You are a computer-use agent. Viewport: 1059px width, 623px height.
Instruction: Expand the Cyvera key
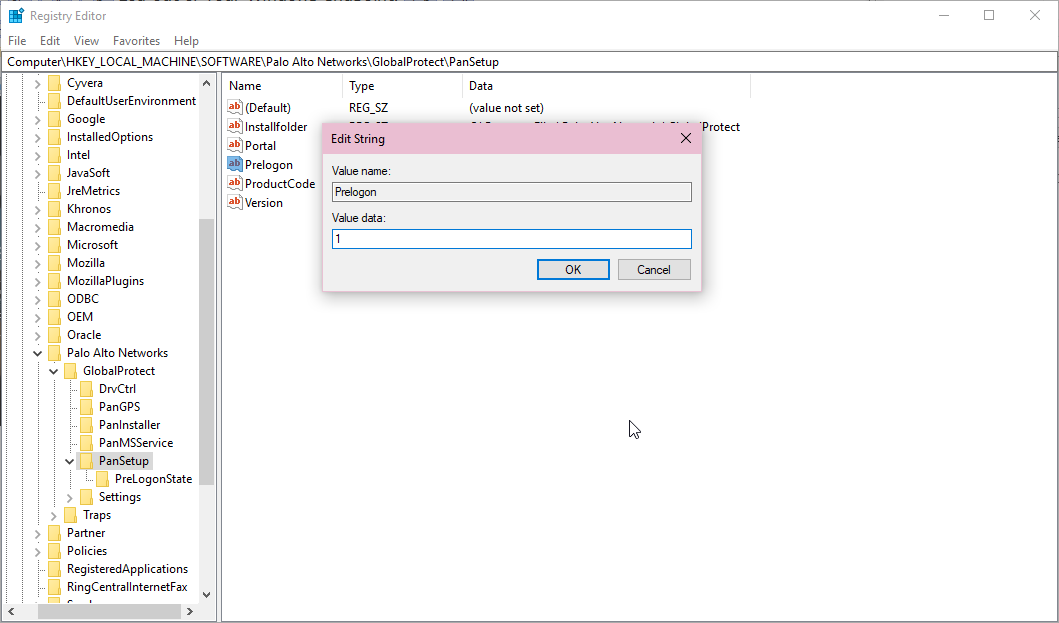[x=38, y=83]
